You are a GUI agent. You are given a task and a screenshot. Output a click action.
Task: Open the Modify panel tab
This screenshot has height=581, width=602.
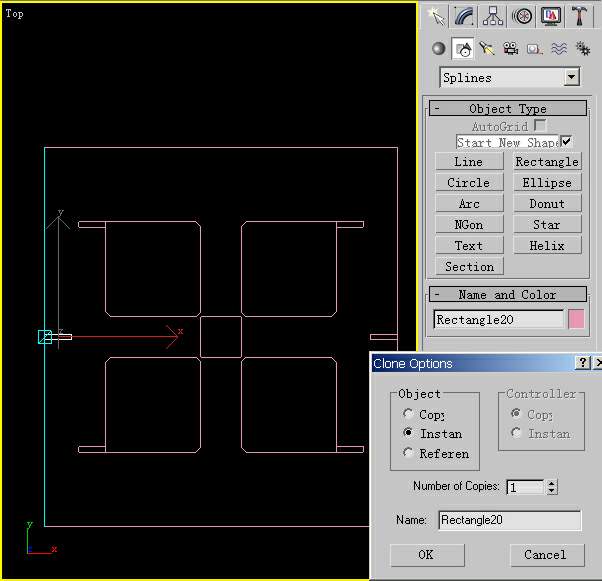464,17
